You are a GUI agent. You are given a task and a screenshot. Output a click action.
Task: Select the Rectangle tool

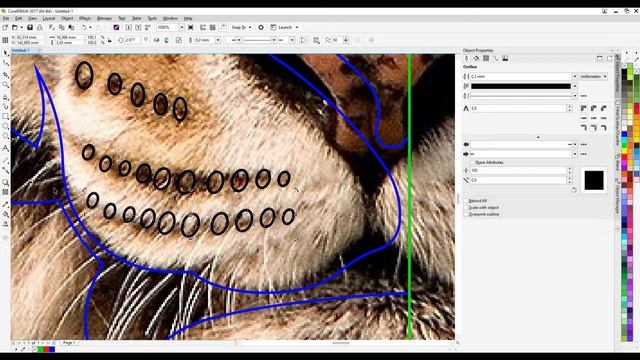6,116
